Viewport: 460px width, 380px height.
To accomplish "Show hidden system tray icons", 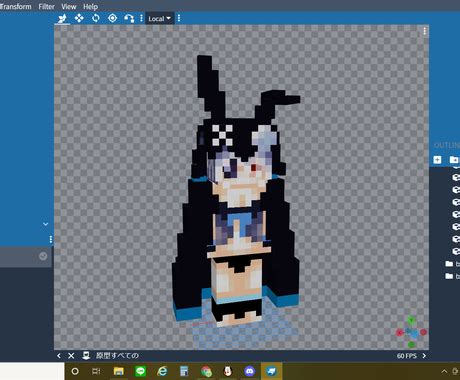I will [444, 371].
